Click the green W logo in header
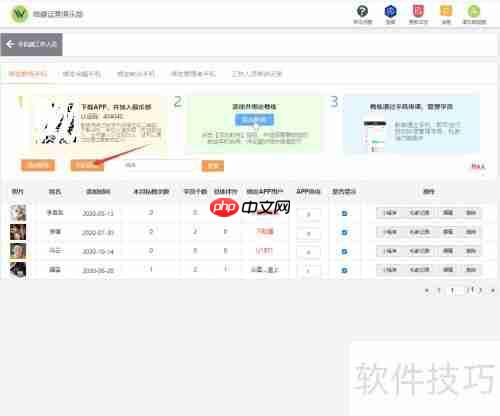Screen dimensions: 500x416 20,14
